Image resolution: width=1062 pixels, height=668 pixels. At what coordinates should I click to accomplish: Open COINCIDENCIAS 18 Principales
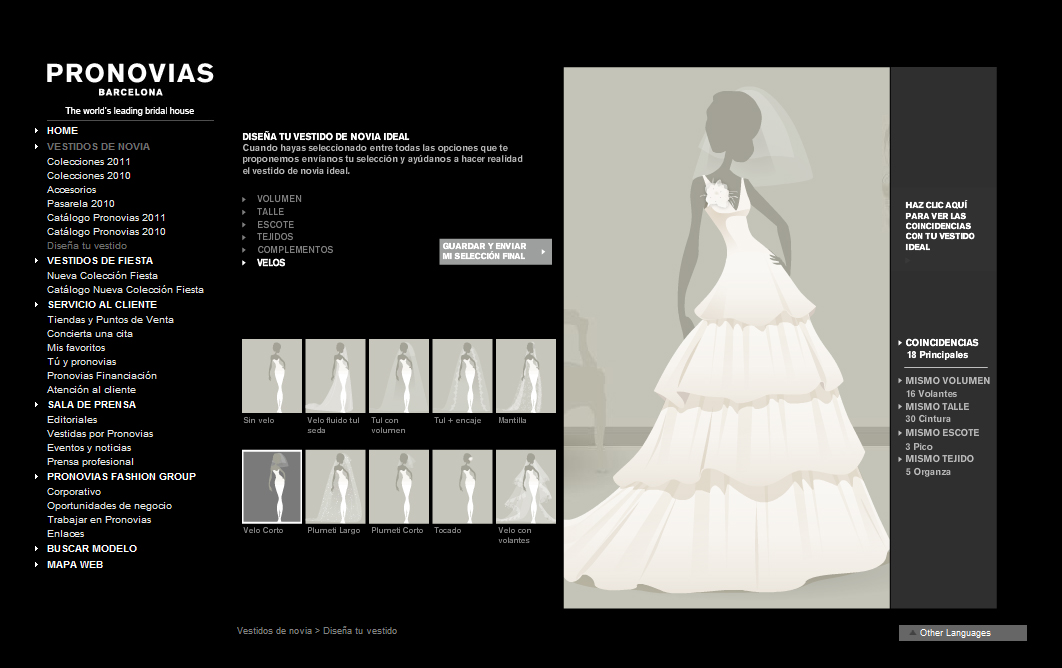click(941, 348)
